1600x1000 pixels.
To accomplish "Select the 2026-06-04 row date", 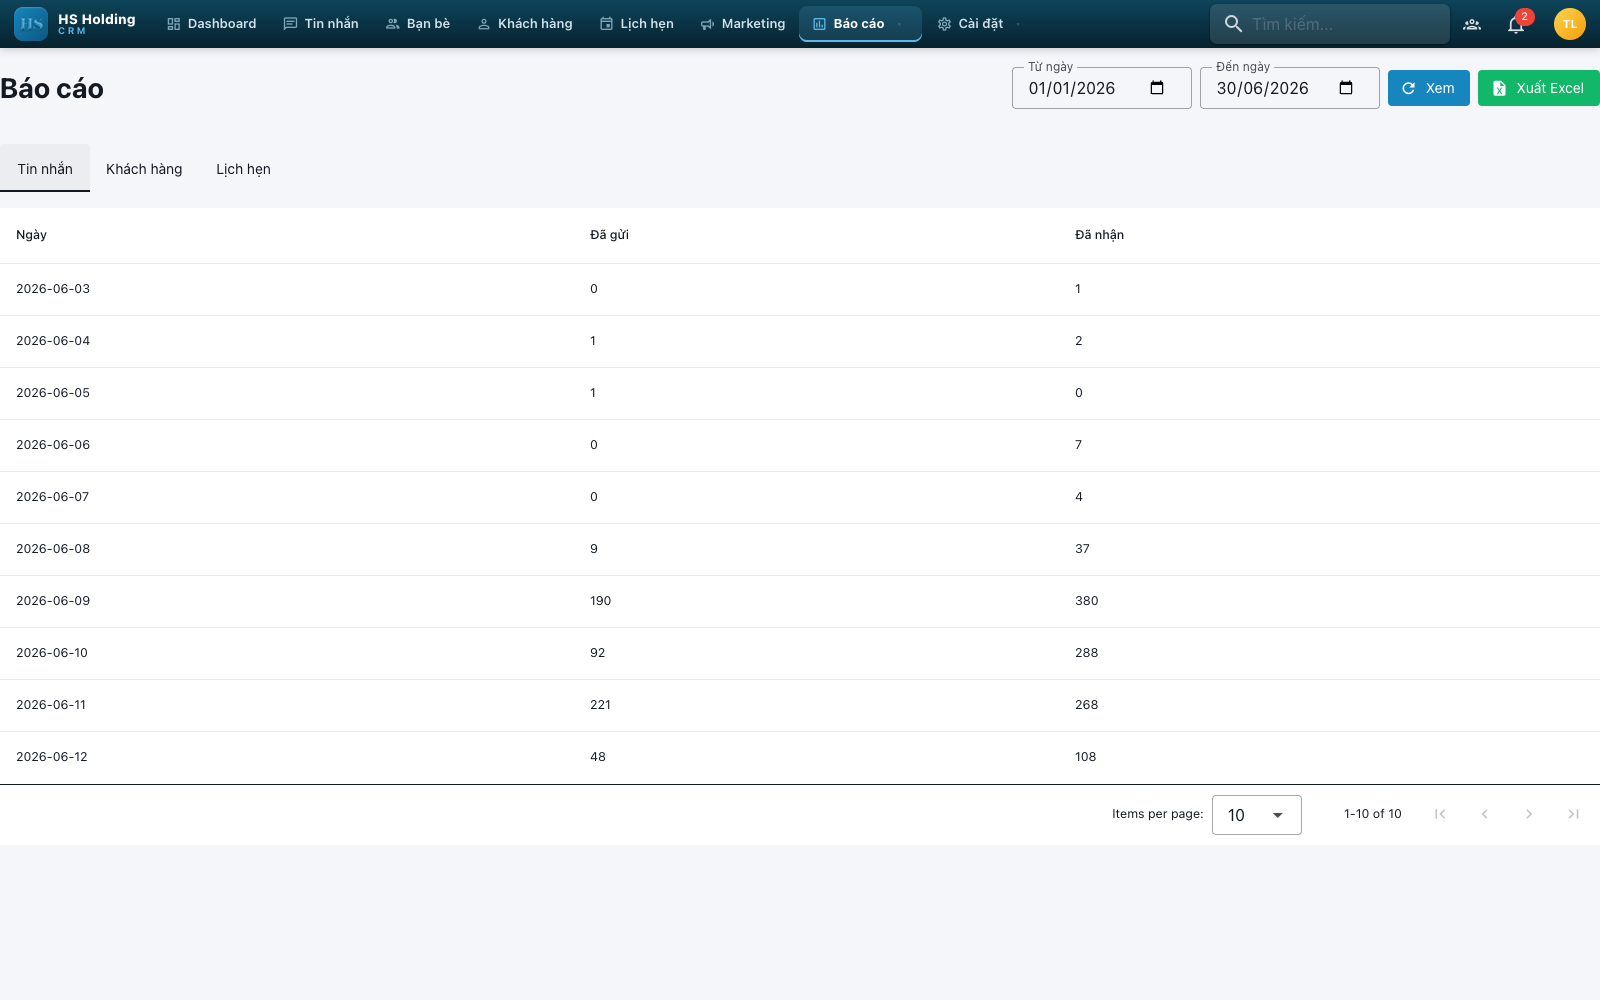I will pyautogui.click(x=53, y=341).
